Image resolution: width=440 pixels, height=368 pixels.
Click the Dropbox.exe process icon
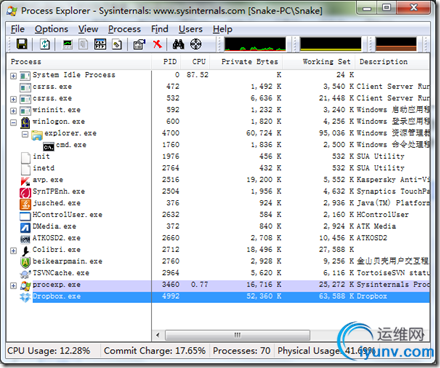25,296
